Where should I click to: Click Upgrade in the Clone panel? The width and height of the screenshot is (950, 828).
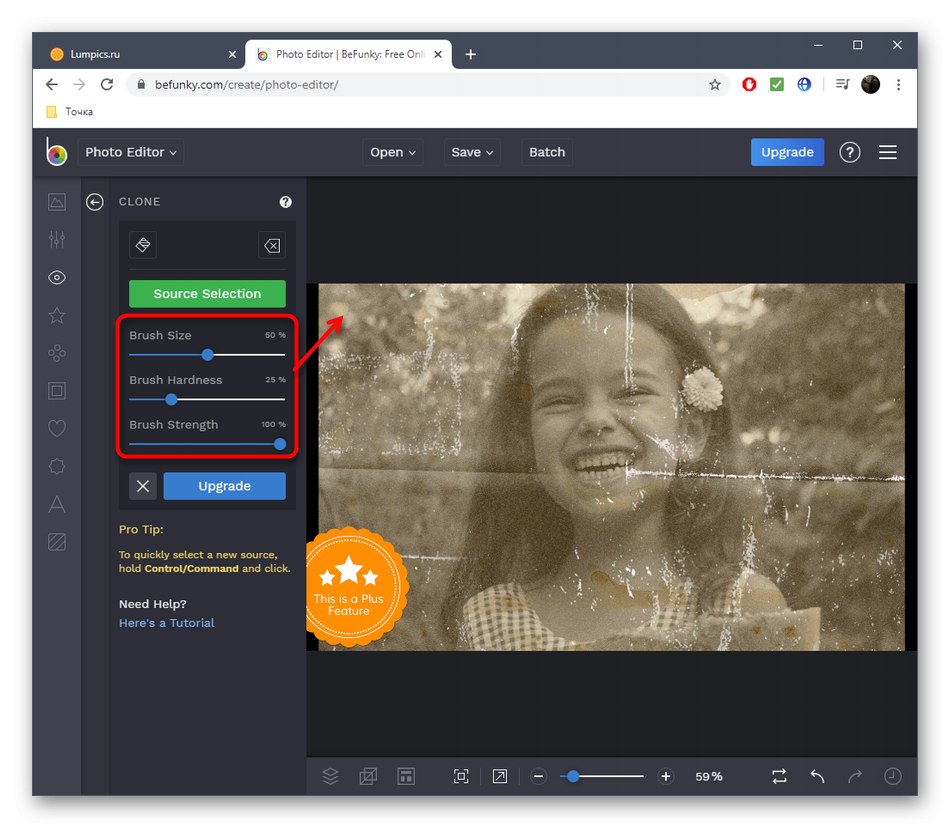(224, 486)
